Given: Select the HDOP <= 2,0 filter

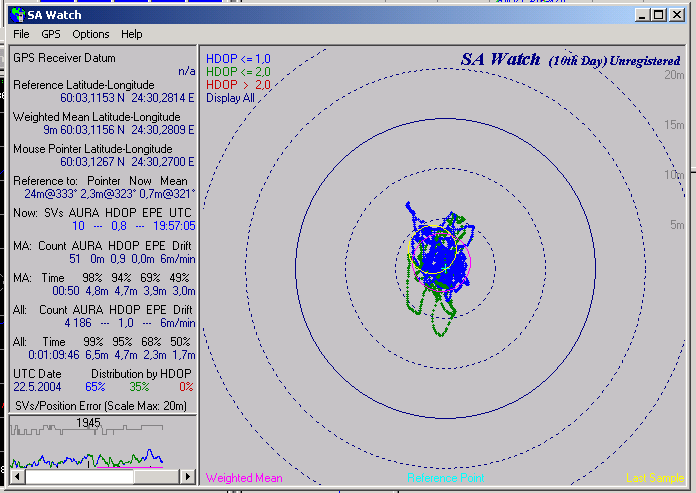Looking at the screenshot, I should 238,71.
